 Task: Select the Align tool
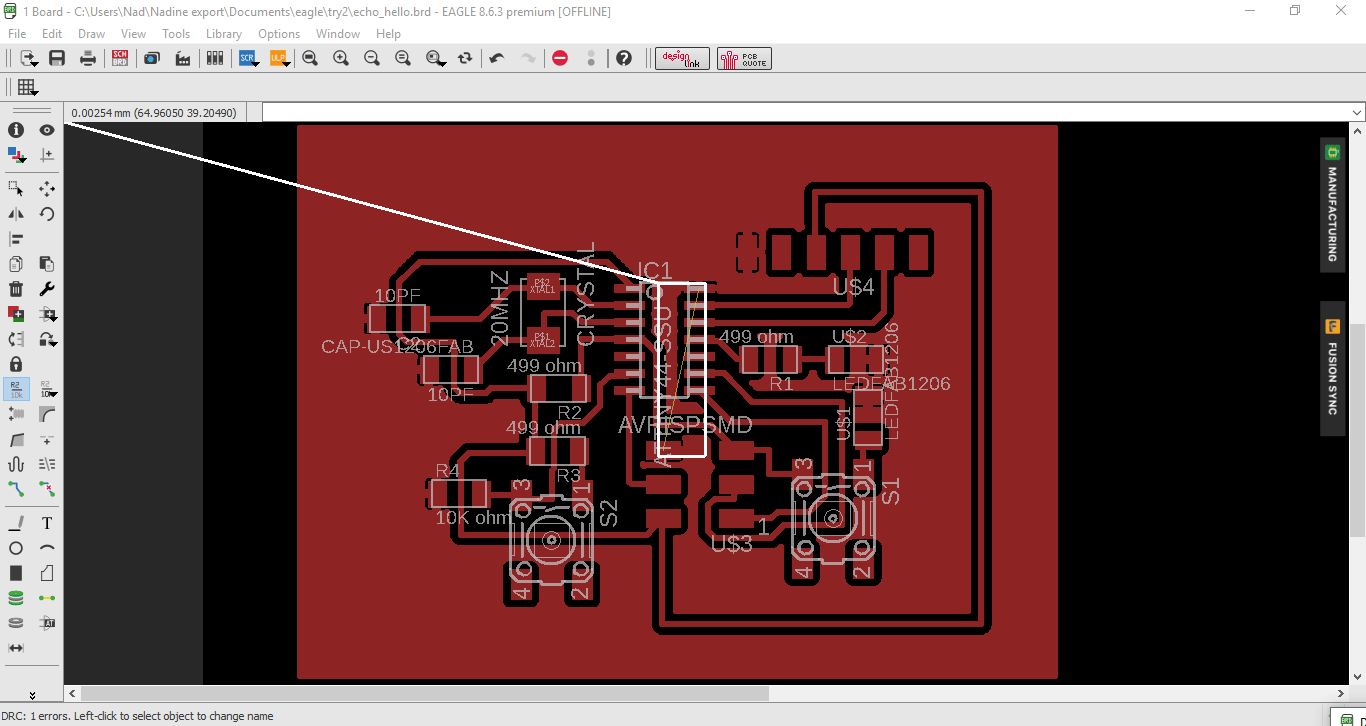click(x=16, y=239)
